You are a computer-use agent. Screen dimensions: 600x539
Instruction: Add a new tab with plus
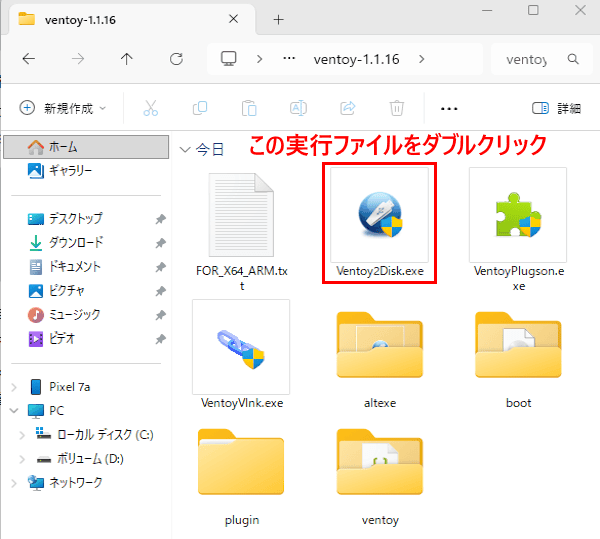click(x=279, y=20)
